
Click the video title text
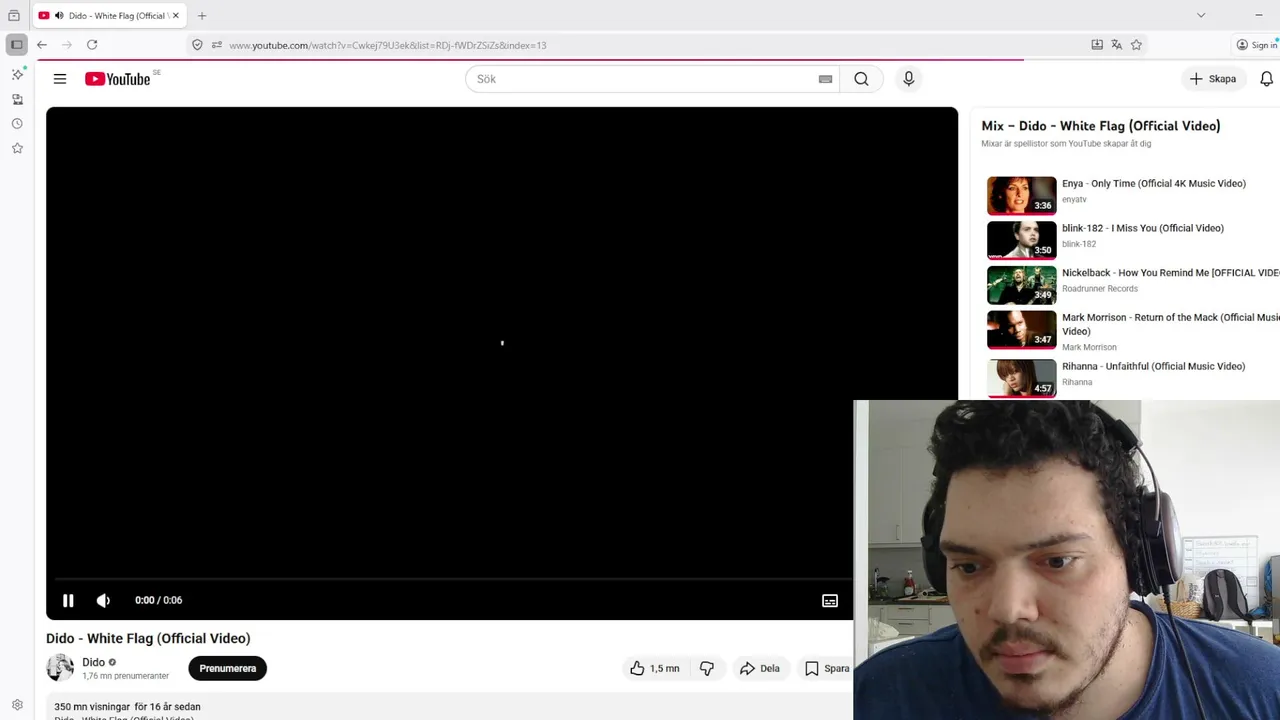[148, 638]
